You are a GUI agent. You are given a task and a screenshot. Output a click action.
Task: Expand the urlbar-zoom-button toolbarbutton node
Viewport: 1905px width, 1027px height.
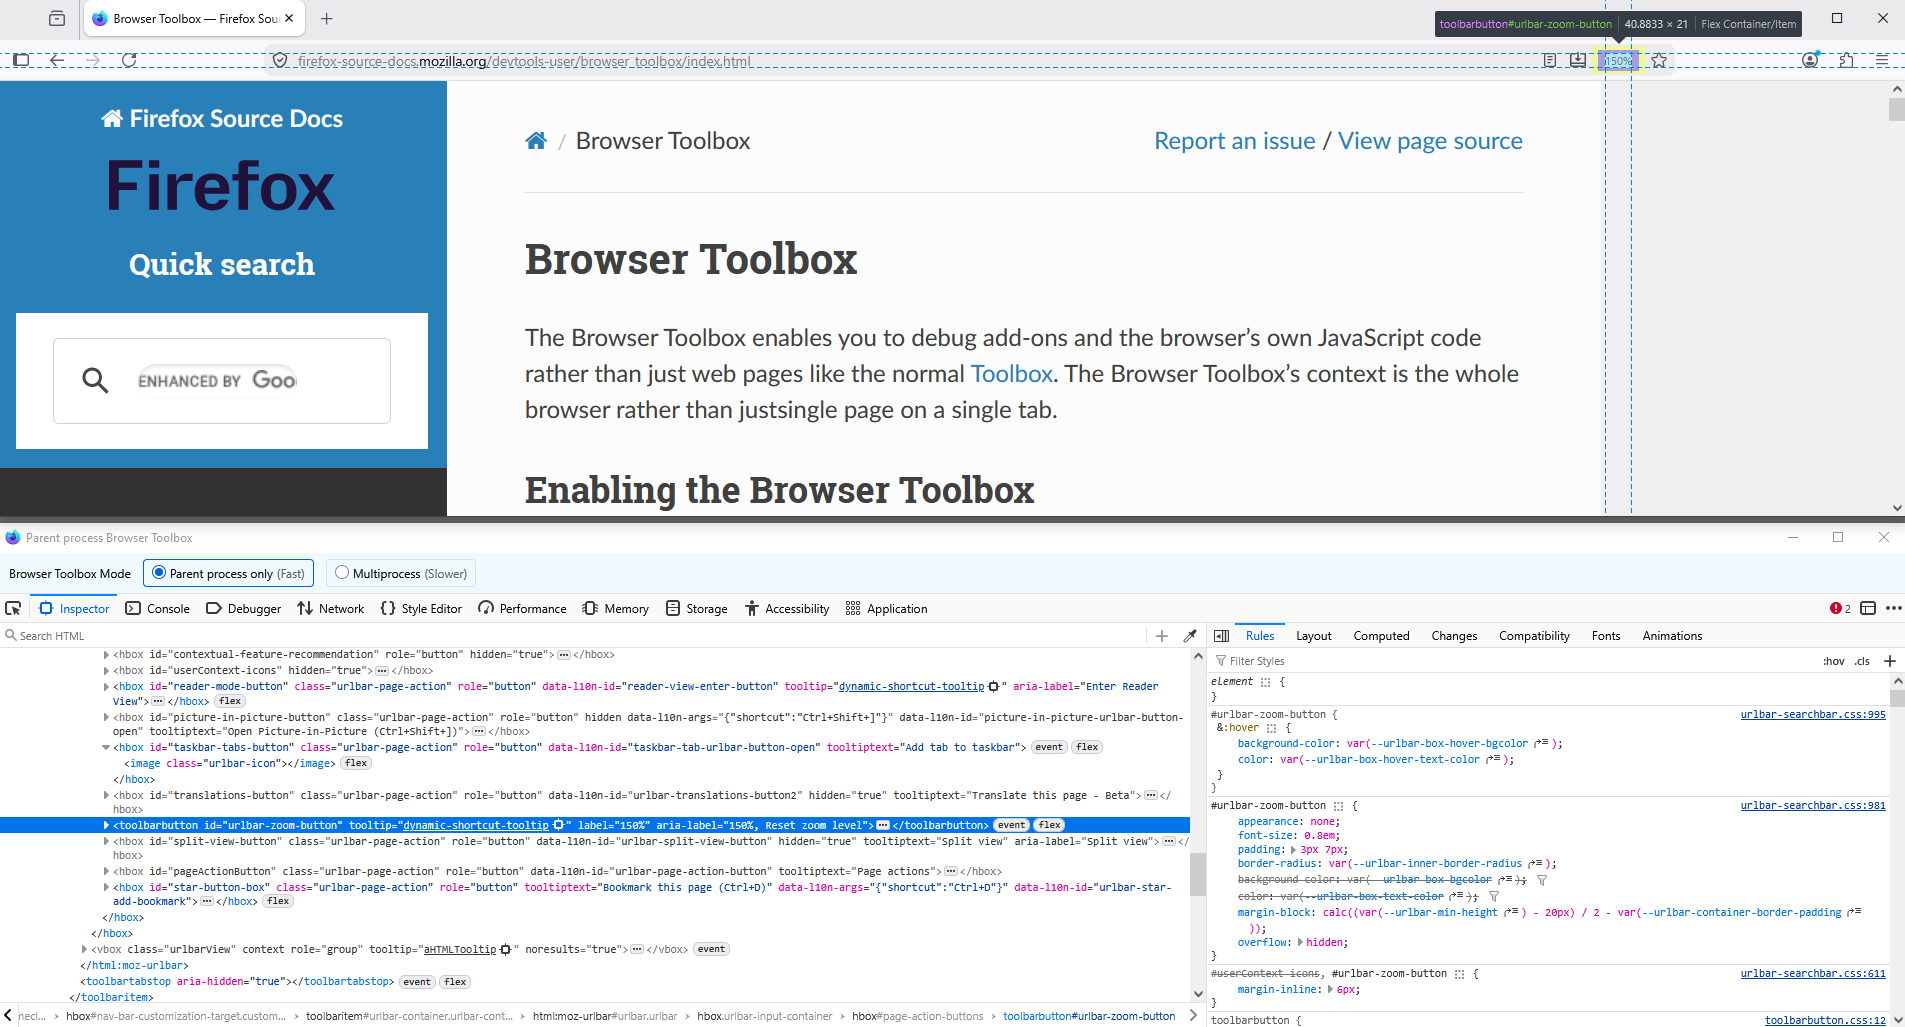pos(107,825)
